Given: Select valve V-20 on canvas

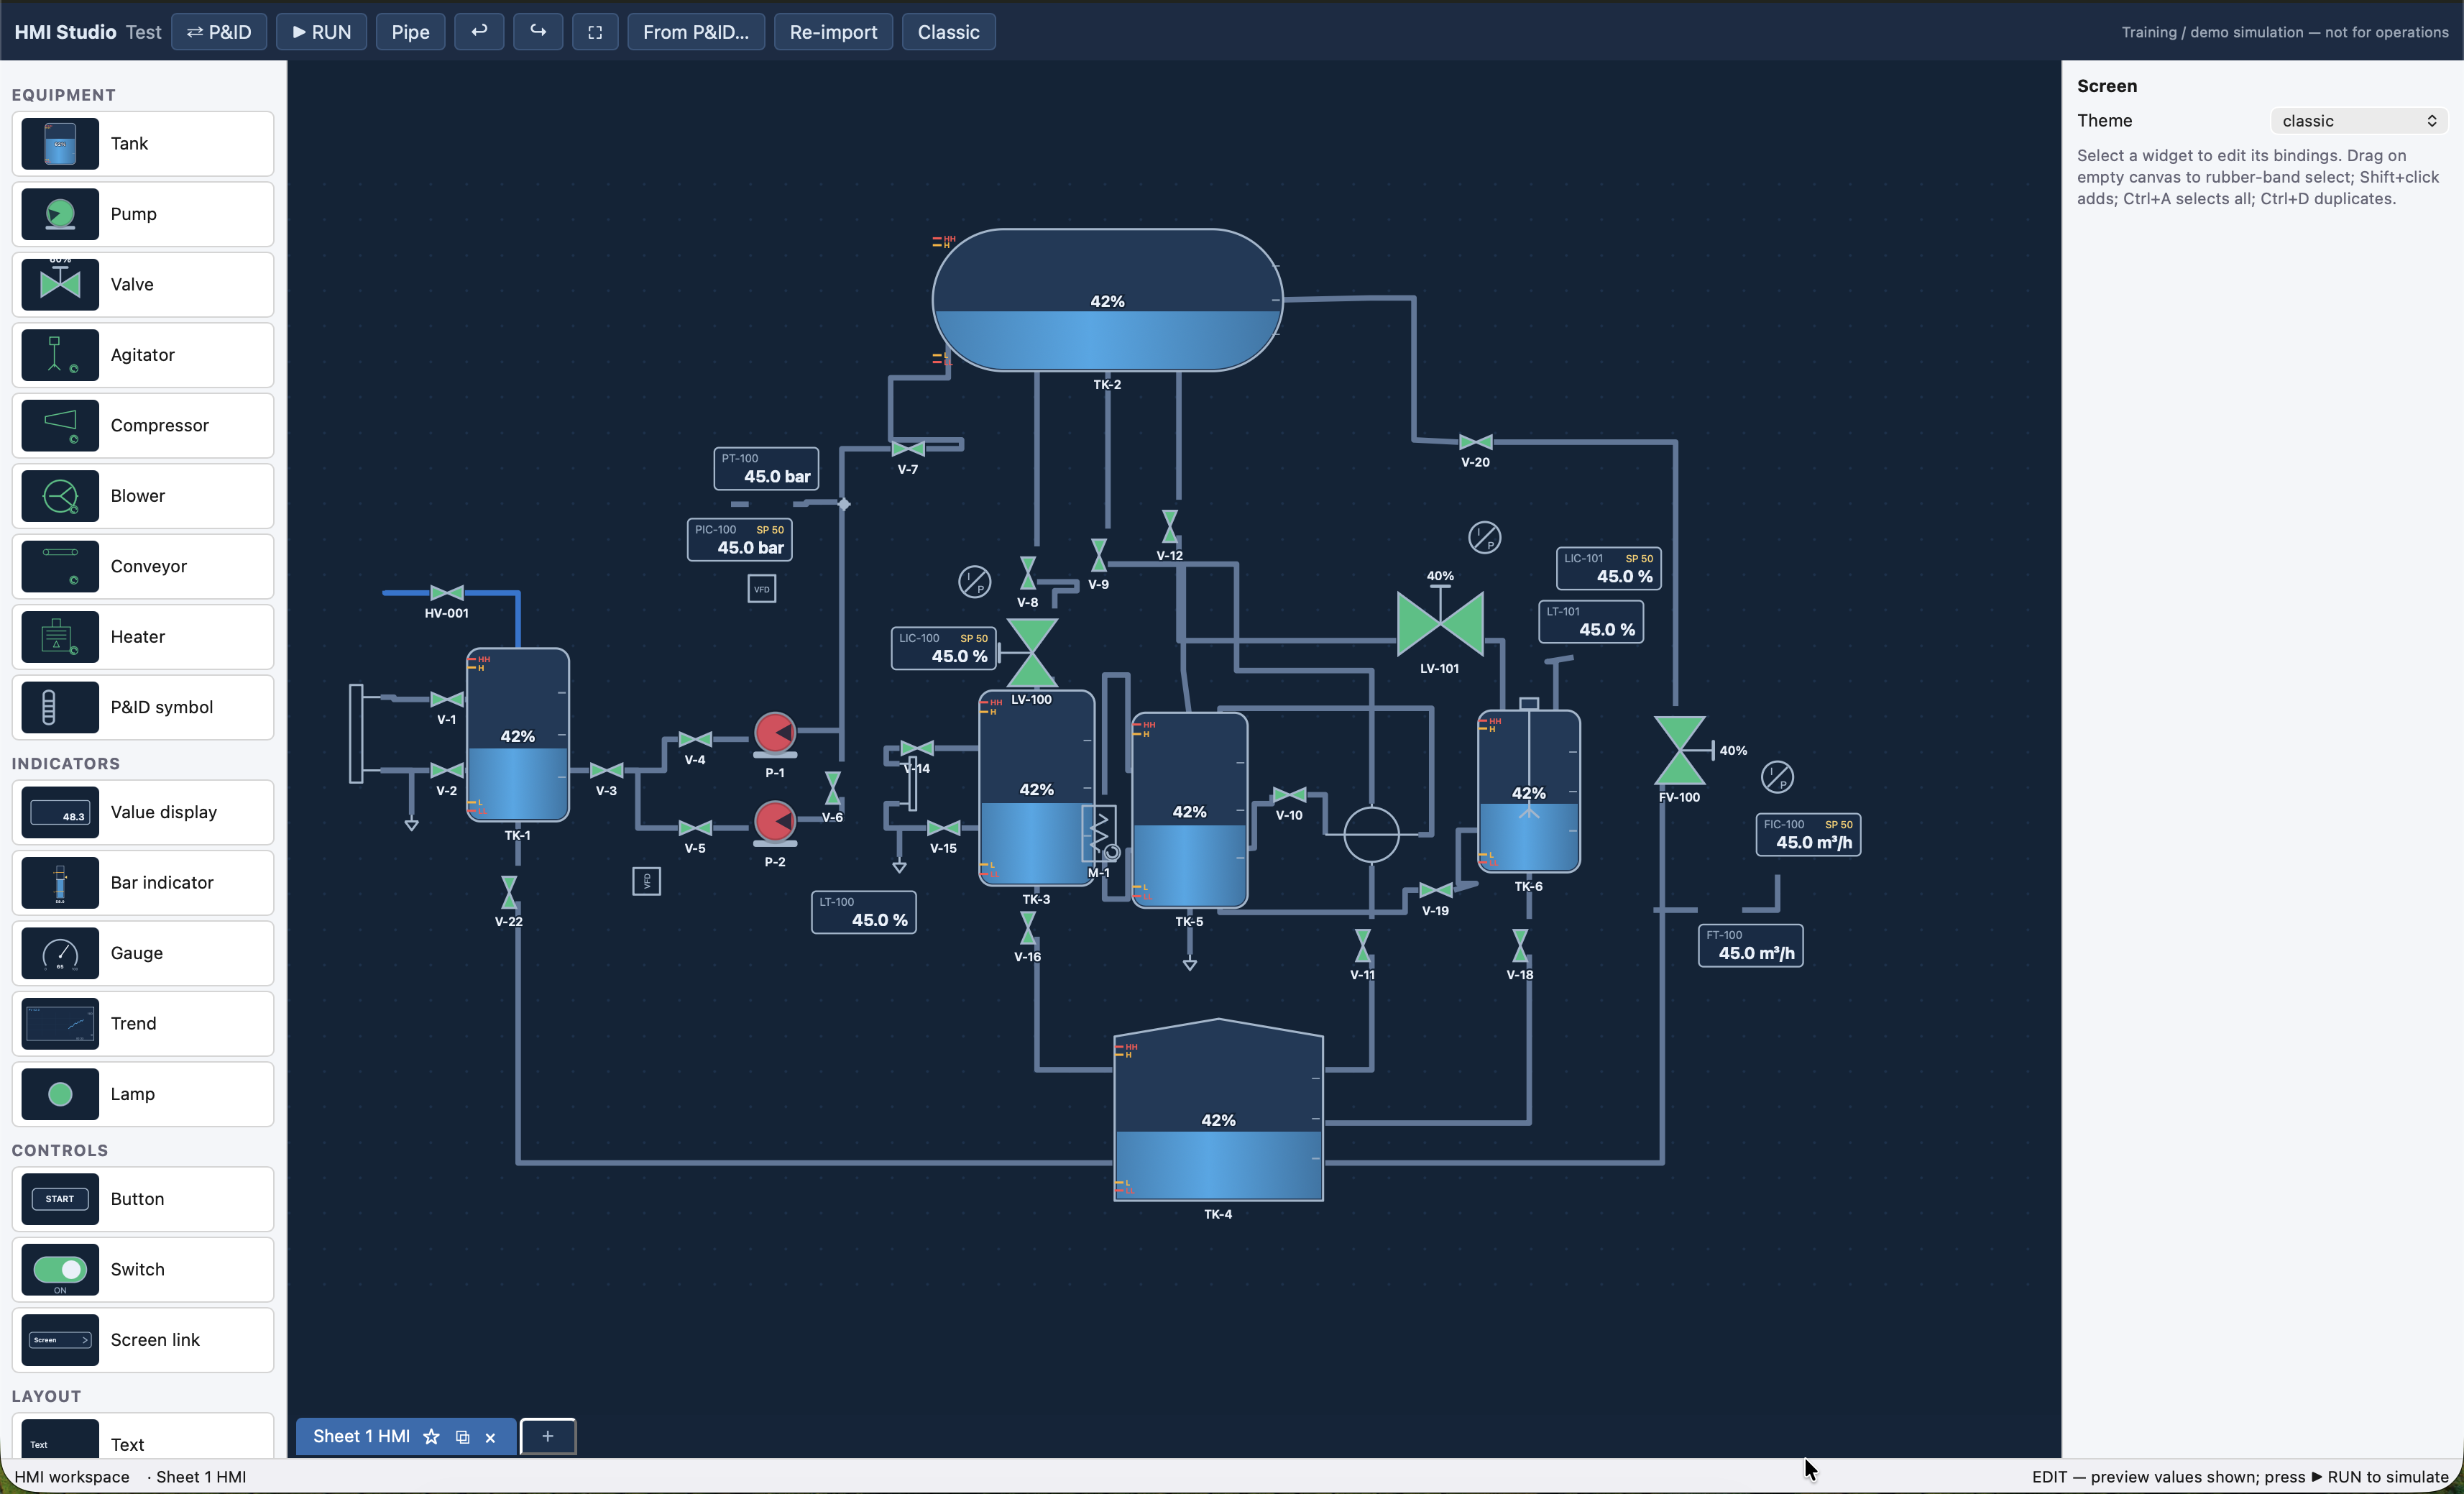Looking at the screenshot, I should 1476,442.
